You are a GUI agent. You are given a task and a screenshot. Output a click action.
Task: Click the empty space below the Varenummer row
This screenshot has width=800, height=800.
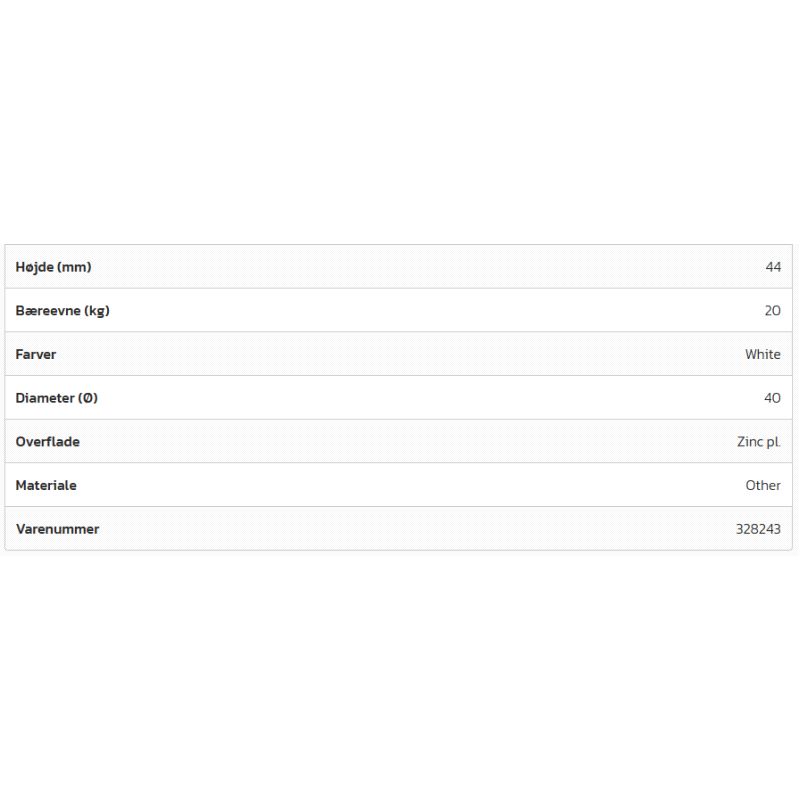point(400,670)
